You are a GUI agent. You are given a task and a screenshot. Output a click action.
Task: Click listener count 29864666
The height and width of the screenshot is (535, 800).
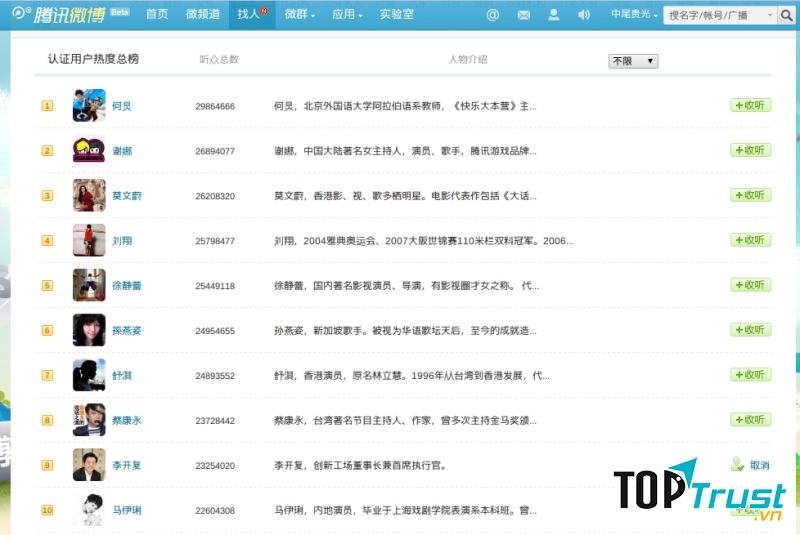point(215,107)
